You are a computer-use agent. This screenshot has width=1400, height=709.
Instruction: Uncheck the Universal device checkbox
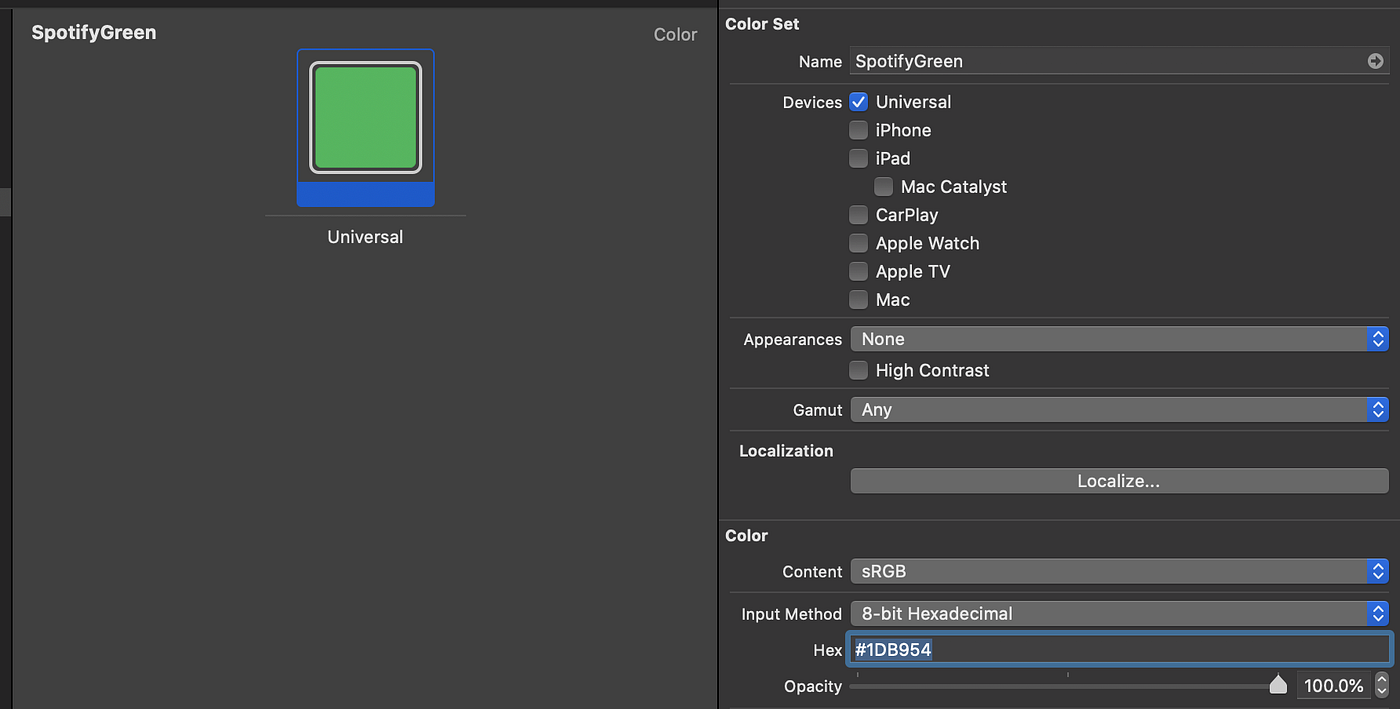pyautogui.click(x=858, y=101)
